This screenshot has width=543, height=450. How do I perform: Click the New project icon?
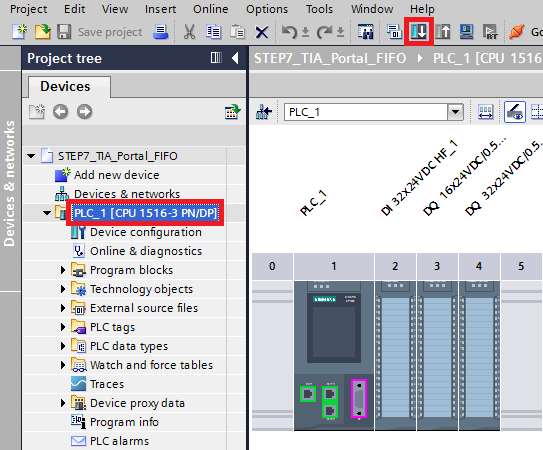pos(20,32)
